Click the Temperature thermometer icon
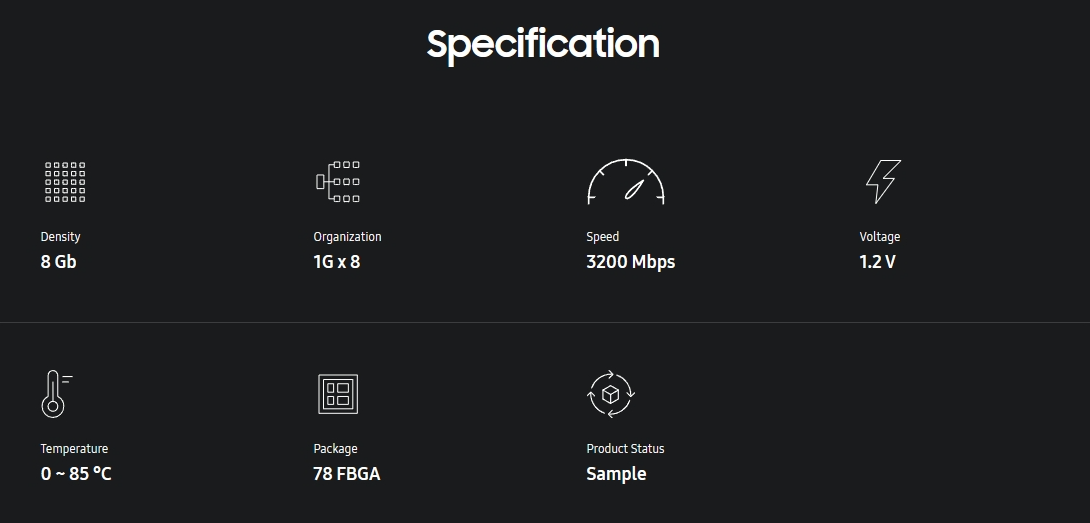The image size is (1090, 523). click(x=56, y=394)
